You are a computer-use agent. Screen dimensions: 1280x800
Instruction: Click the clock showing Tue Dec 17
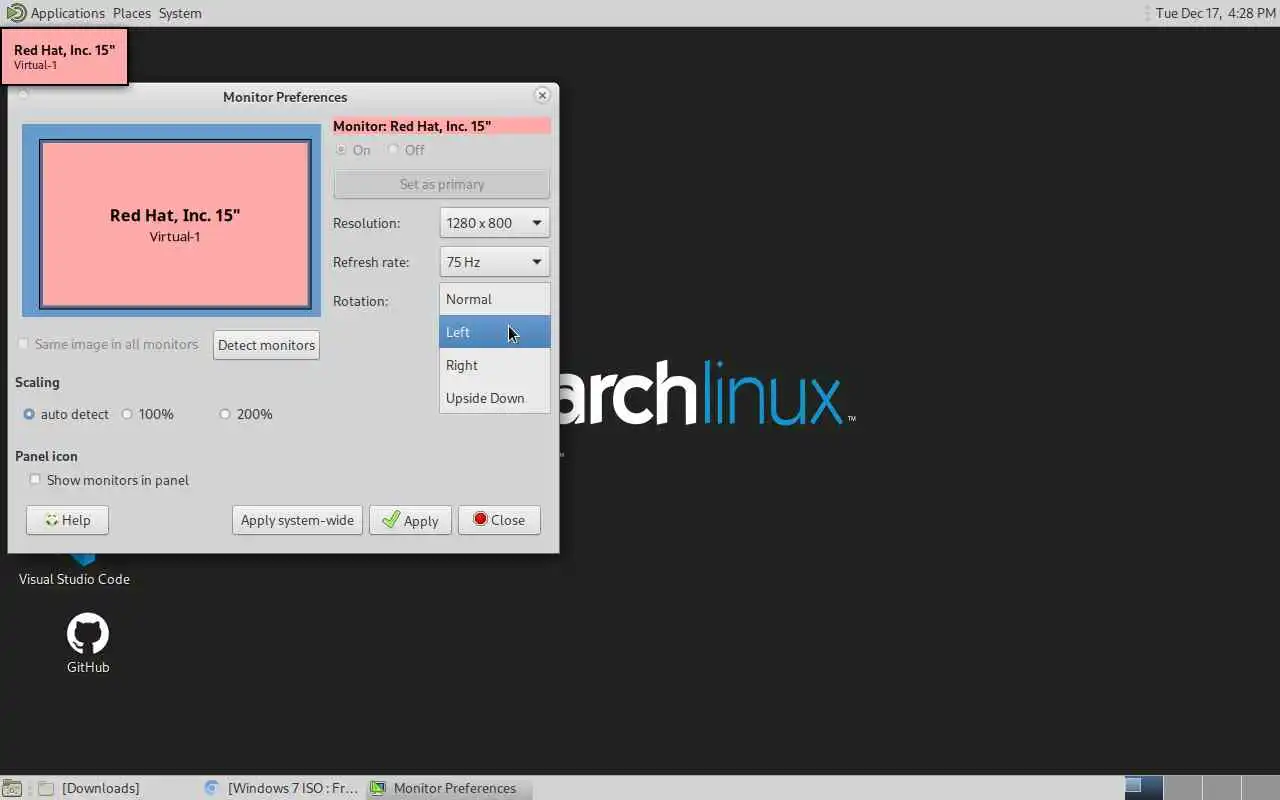pyautogui.click(x=1215, y=13)
